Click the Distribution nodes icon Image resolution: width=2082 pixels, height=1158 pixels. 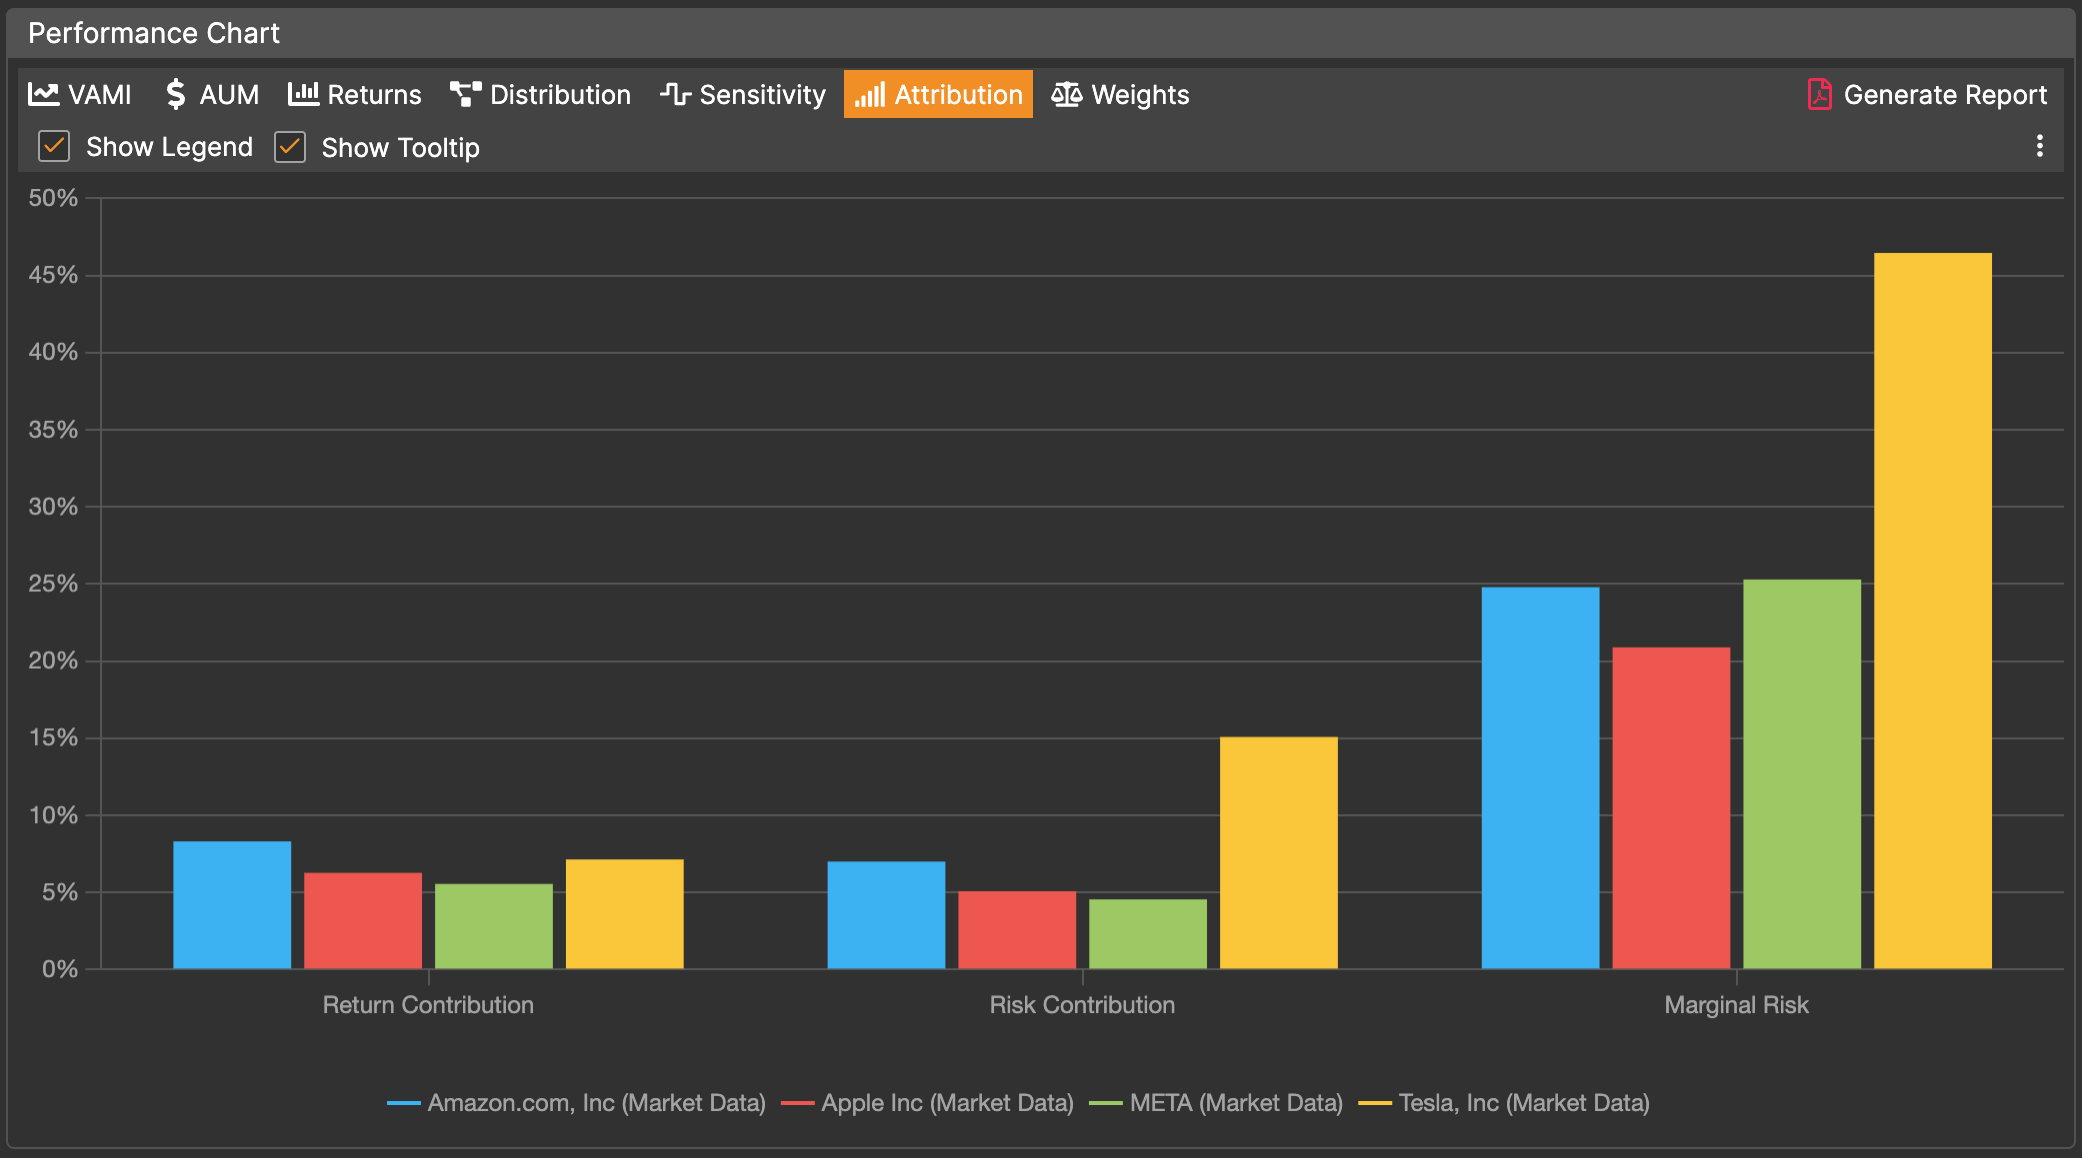[x=465, y=94]
